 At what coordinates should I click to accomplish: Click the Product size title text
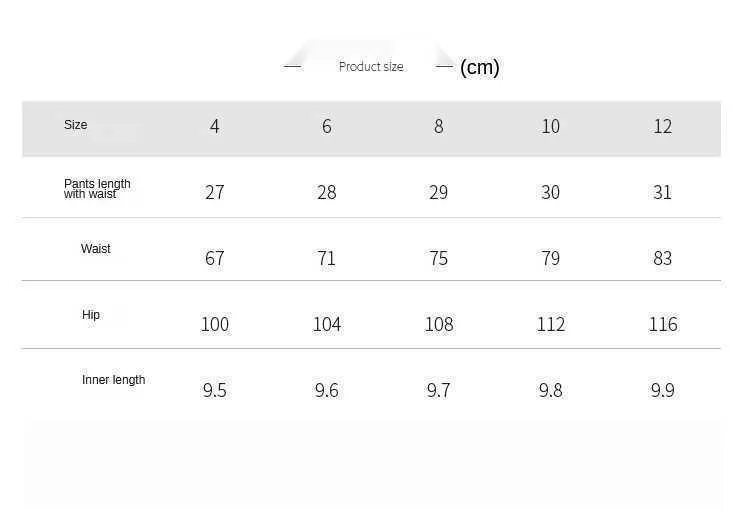(x=371, y=66)
